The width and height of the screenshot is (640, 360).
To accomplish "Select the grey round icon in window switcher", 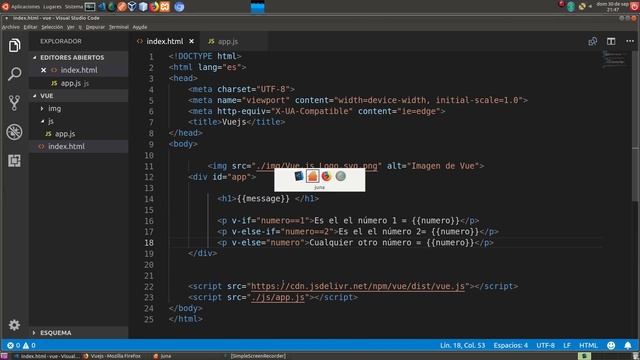I will point(340,176).
